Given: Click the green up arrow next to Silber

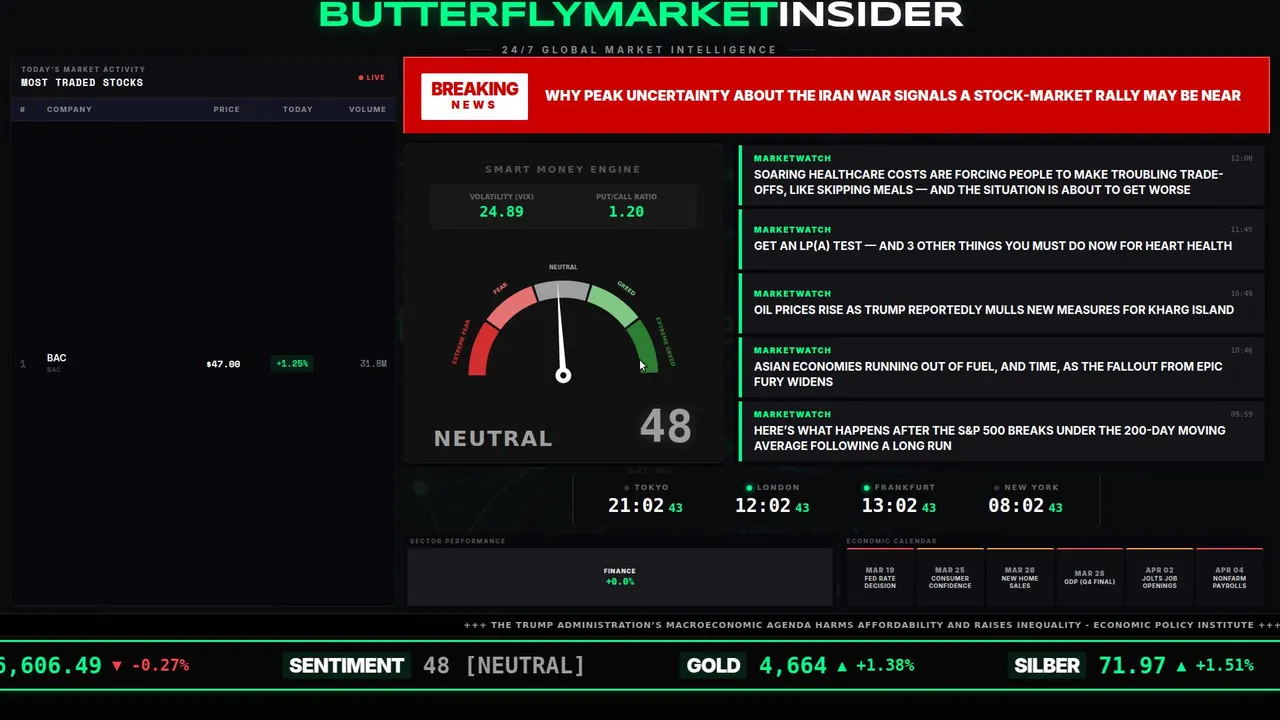Looking at the screenshot, I should click(1181, 665).
